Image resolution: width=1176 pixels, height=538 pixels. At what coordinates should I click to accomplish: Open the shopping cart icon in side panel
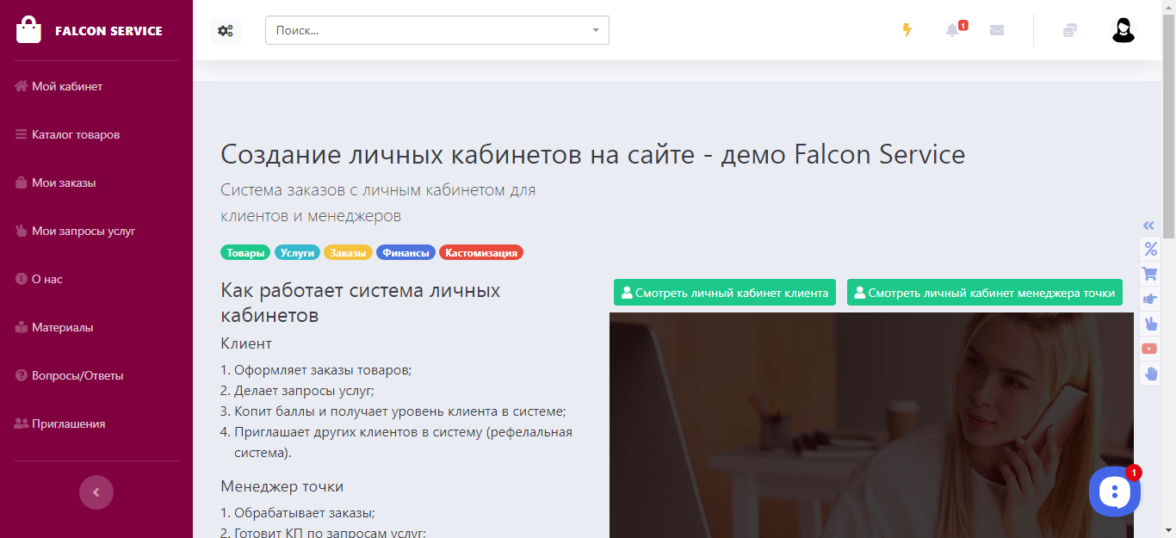pyautogui.click(x=1150, y=274)
